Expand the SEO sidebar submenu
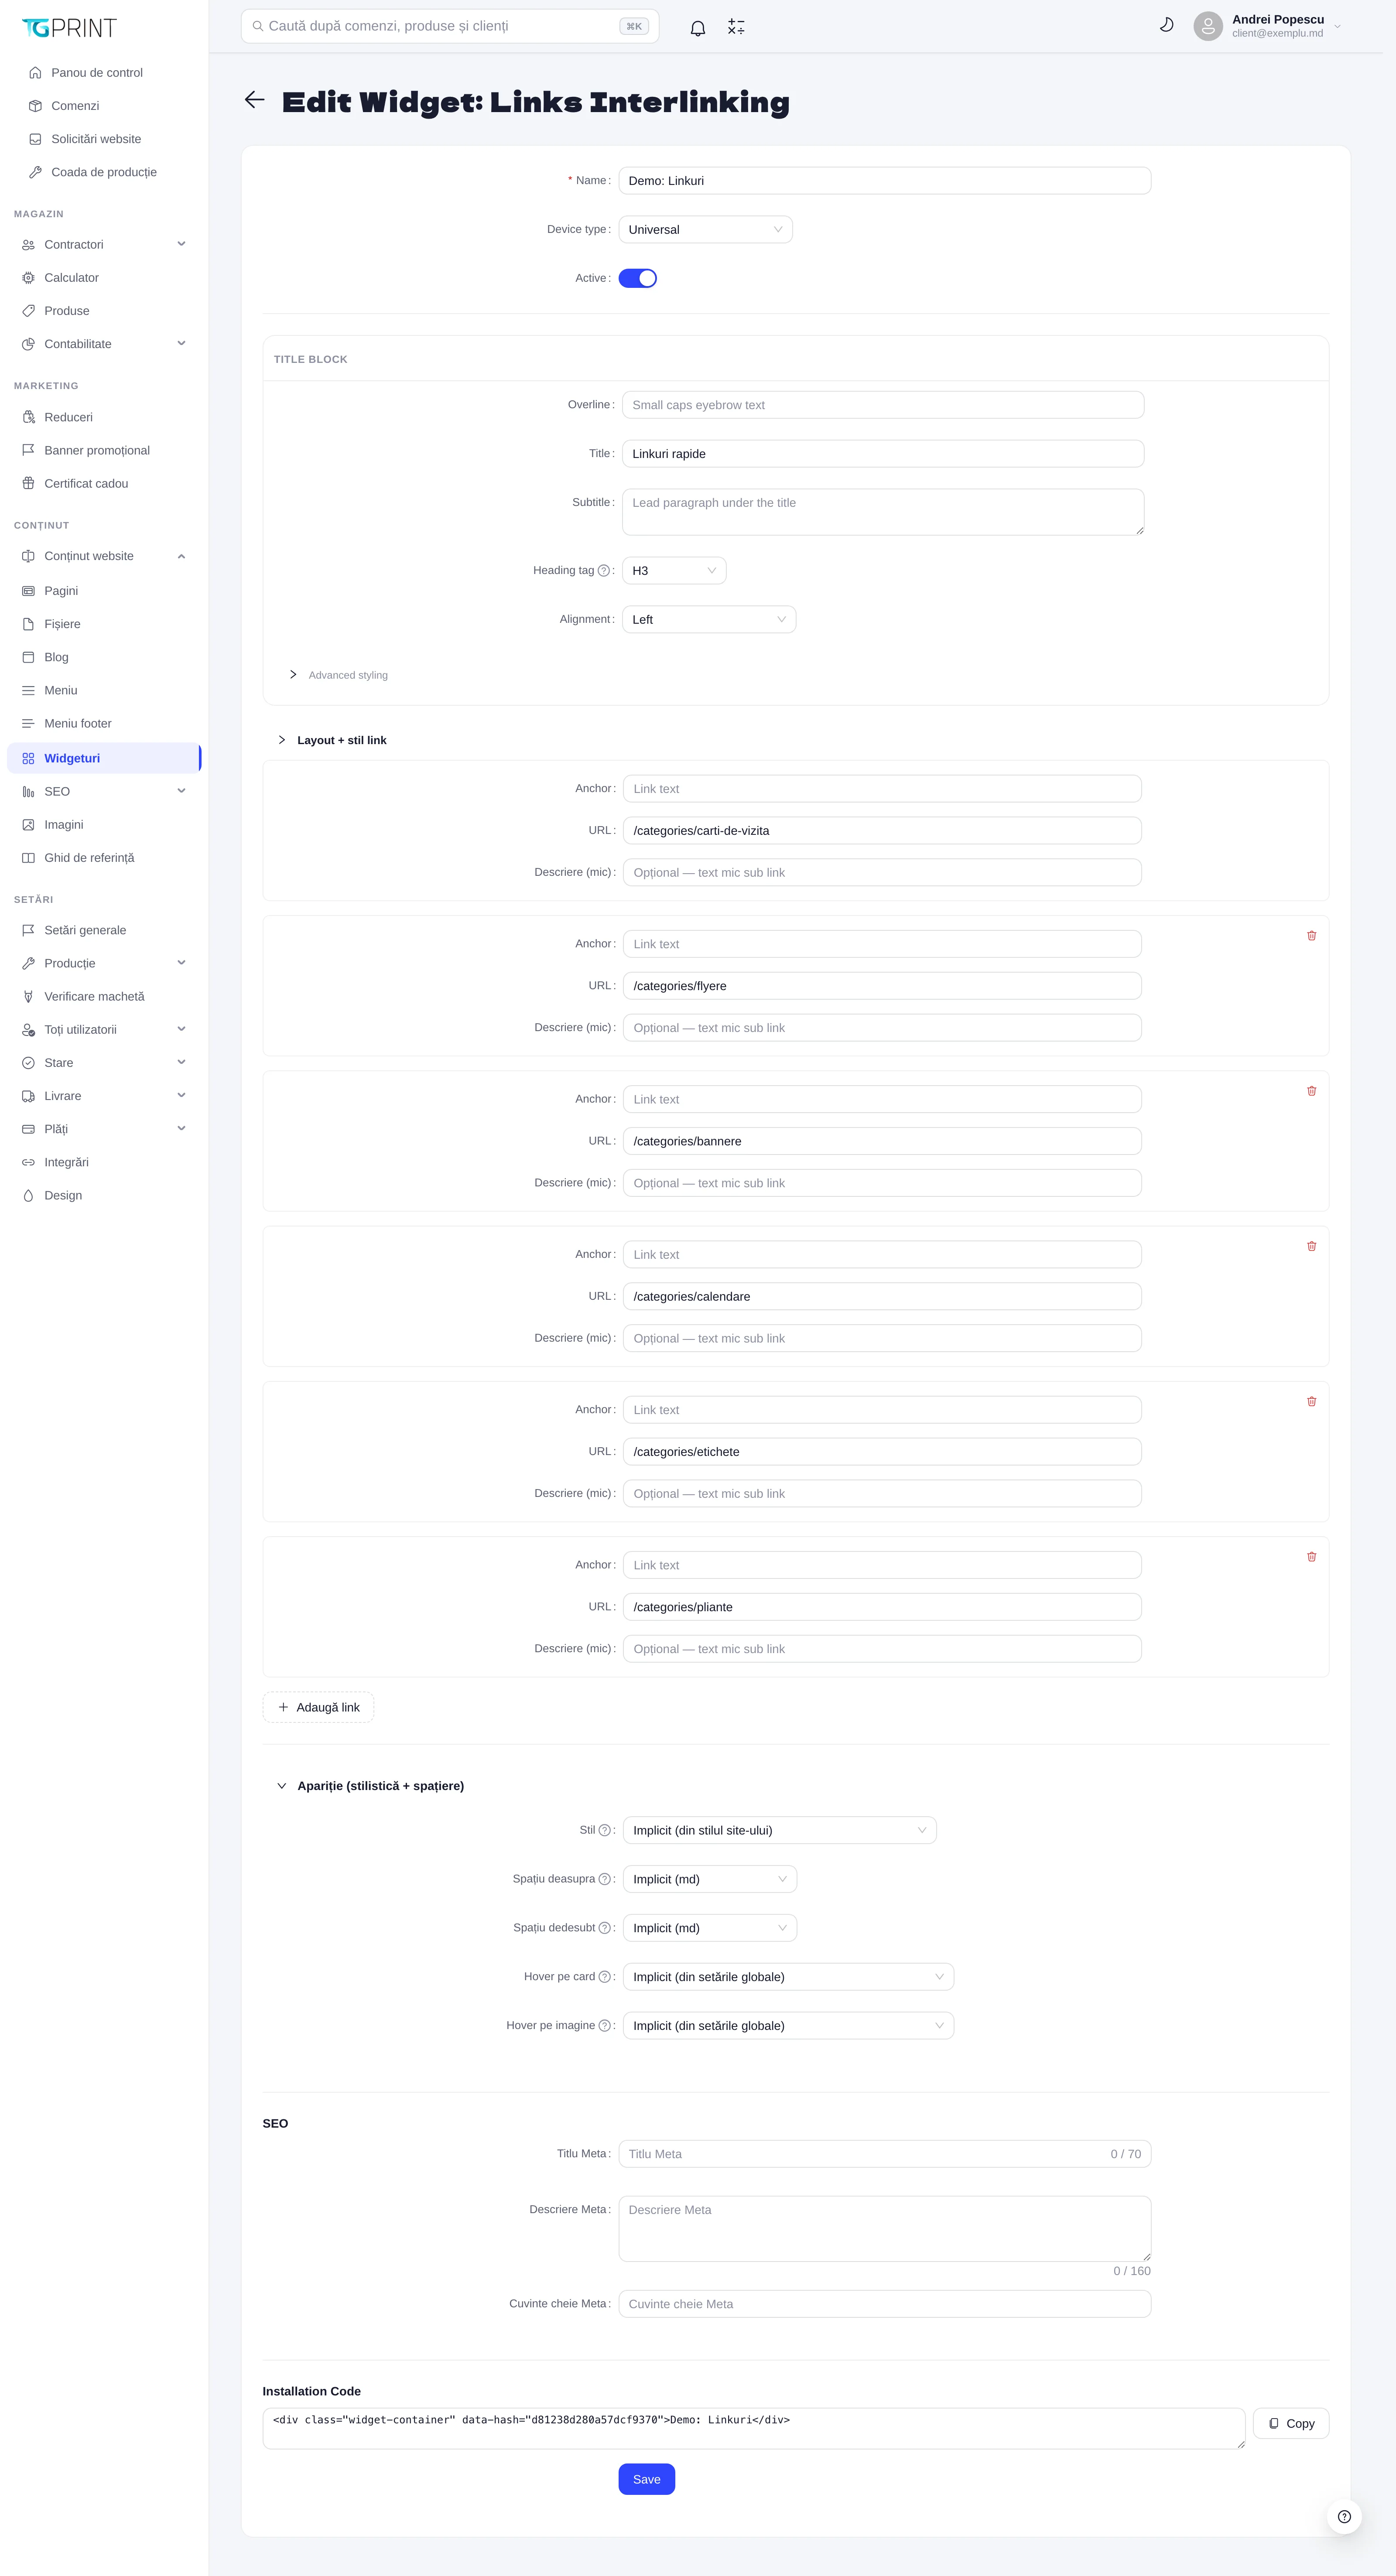 click(x=104, y=791)
